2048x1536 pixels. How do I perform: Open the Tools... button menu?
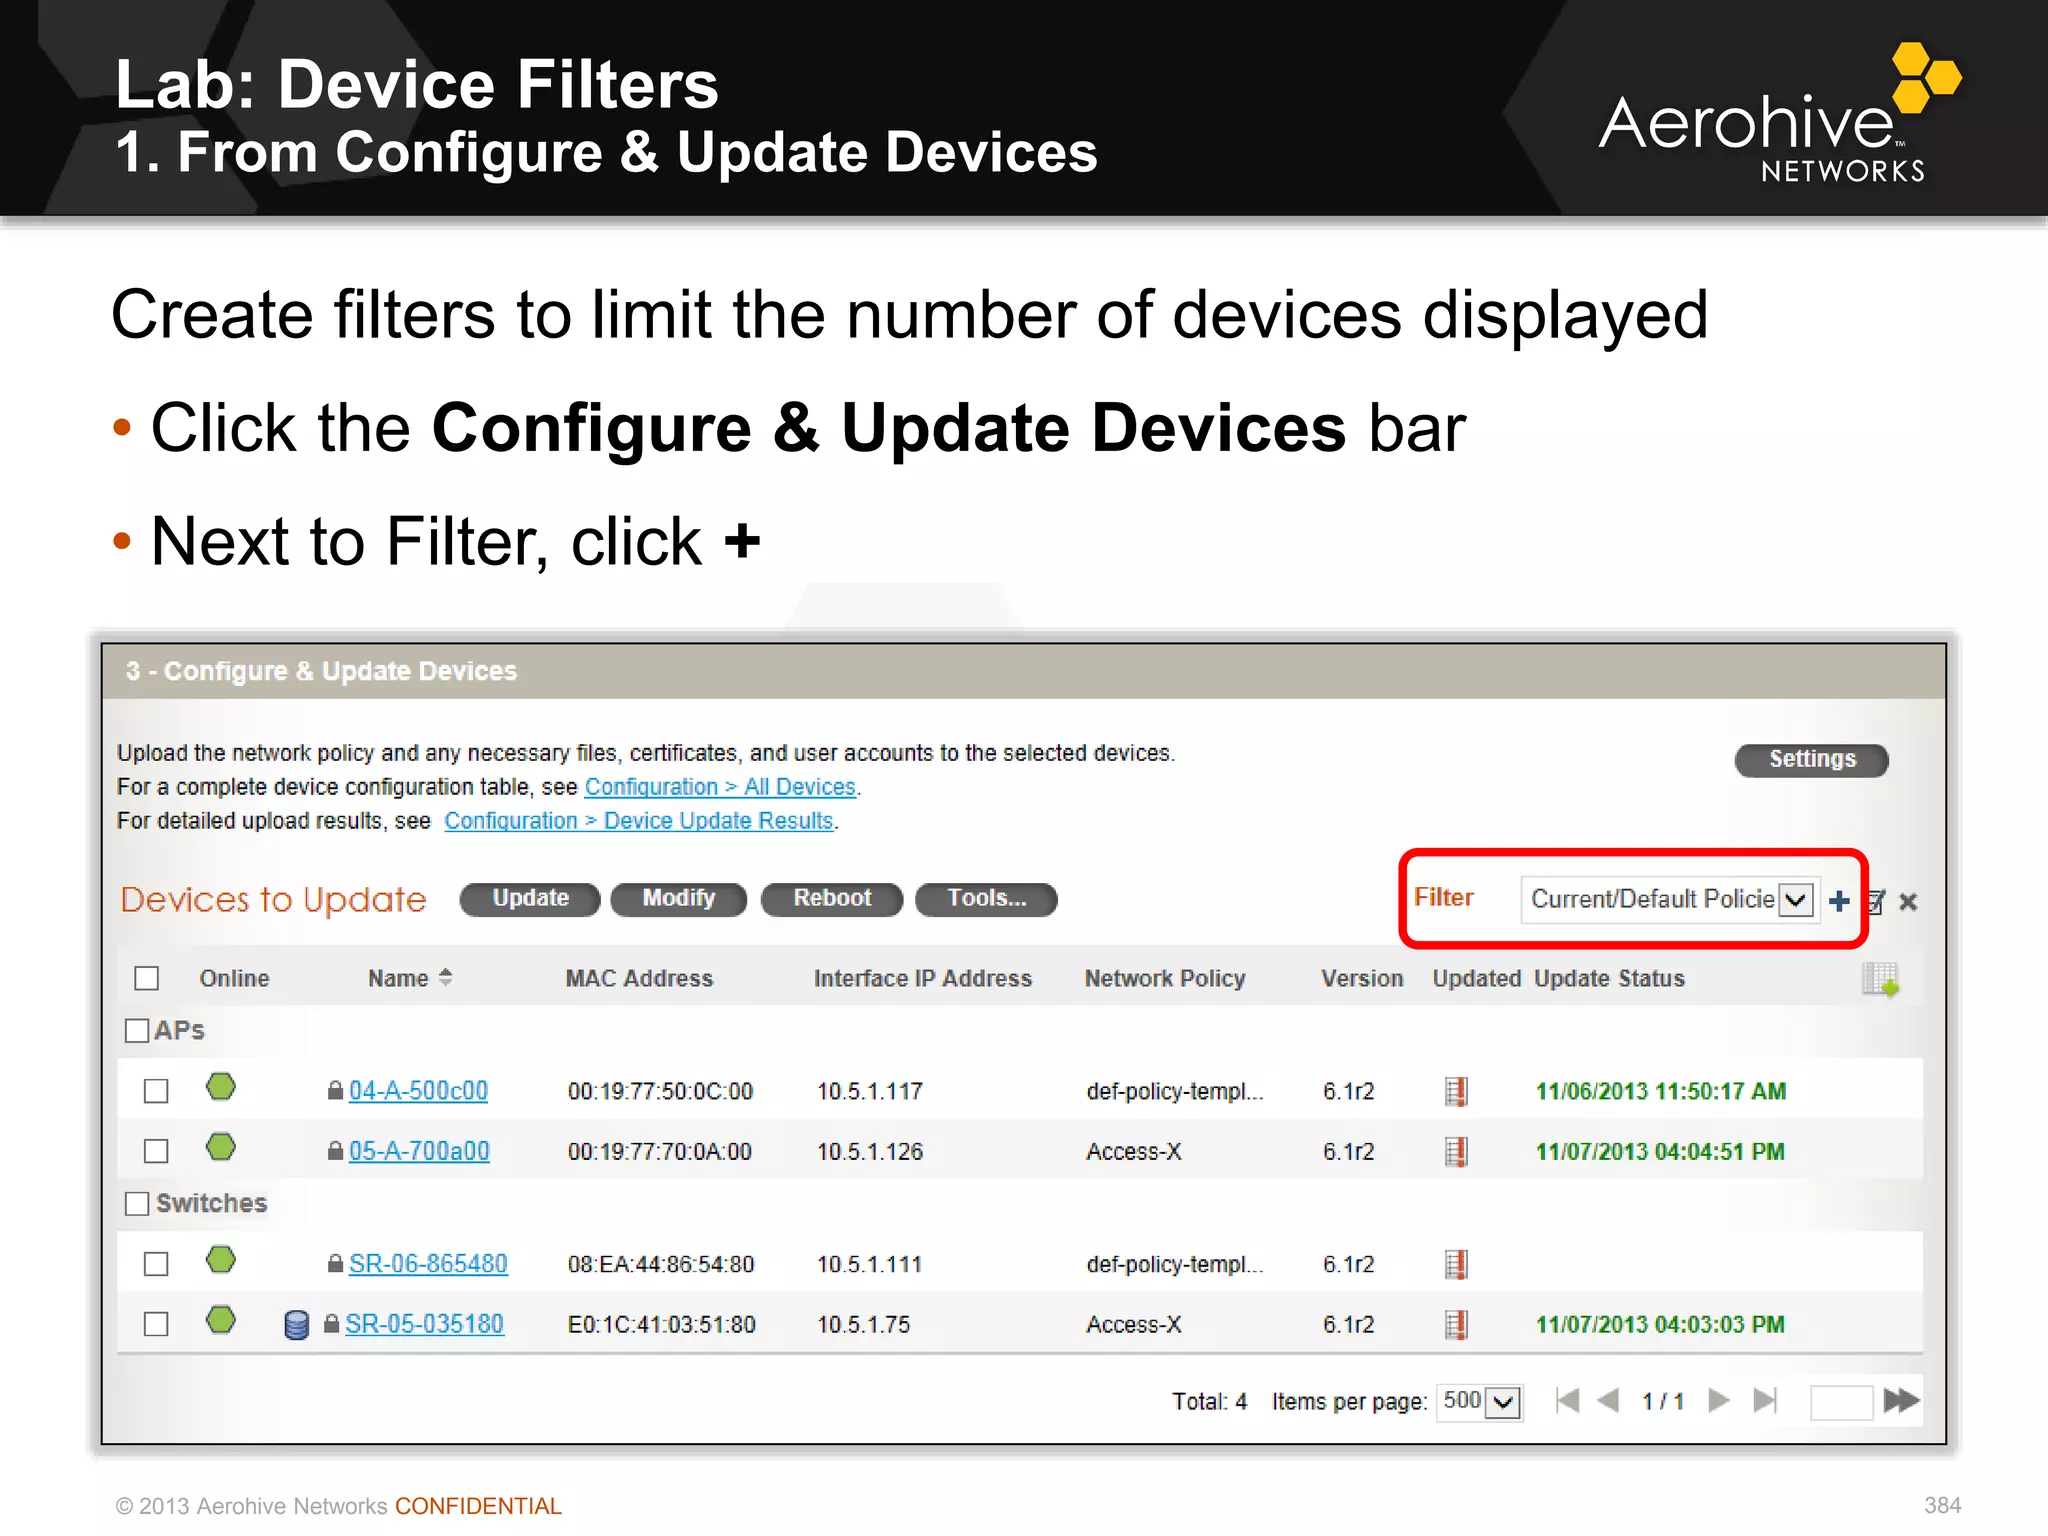(x=987, y=899)
